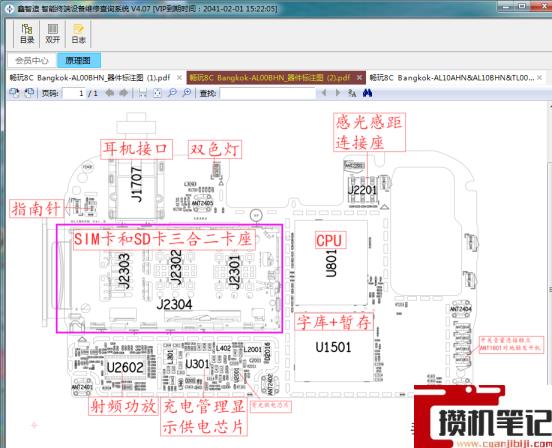Find next search result triangle
The width and height of the screenshot is (552, 448).
click(338, 93)
